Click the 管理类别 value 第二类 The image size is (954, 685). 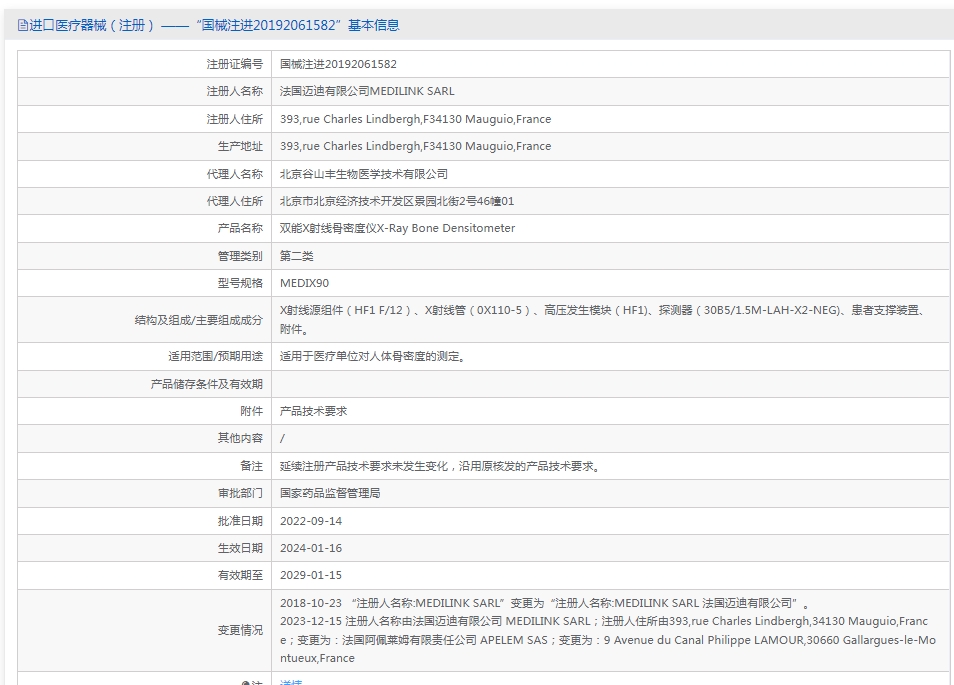tap(296, 256)
